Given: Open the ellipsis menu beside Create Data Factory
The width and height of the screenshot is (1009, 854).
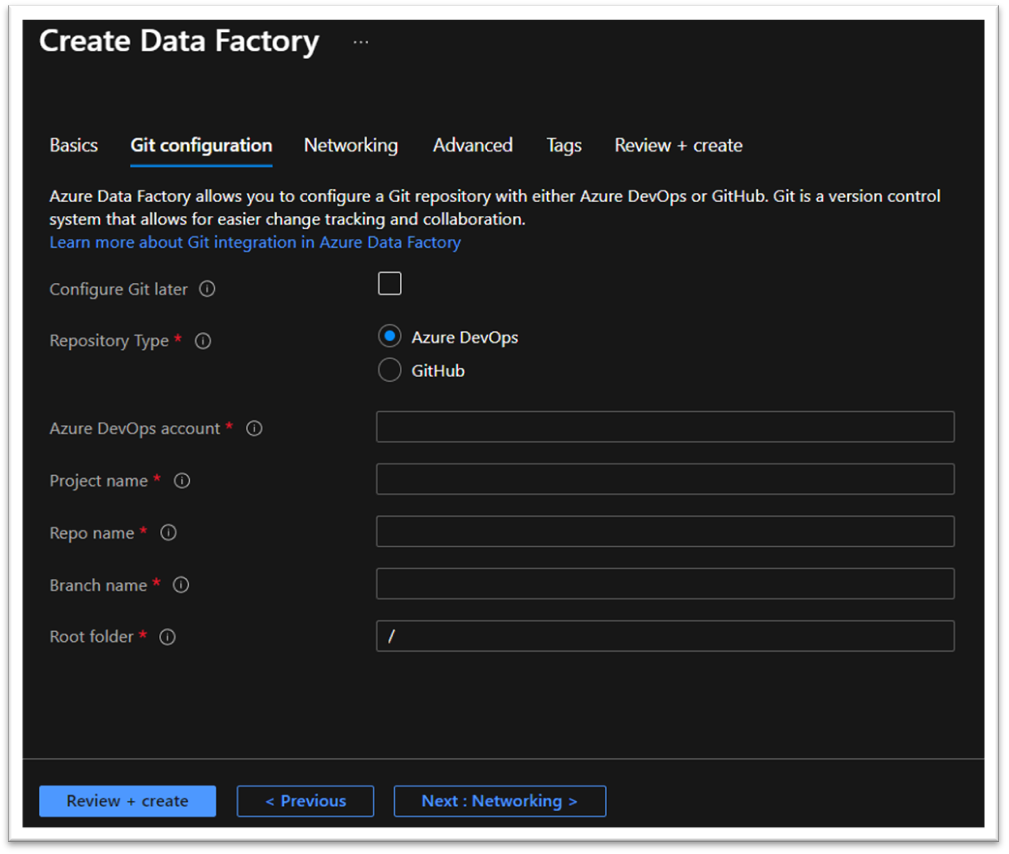Looking at the screenshot, I should (x=360, y=41).
